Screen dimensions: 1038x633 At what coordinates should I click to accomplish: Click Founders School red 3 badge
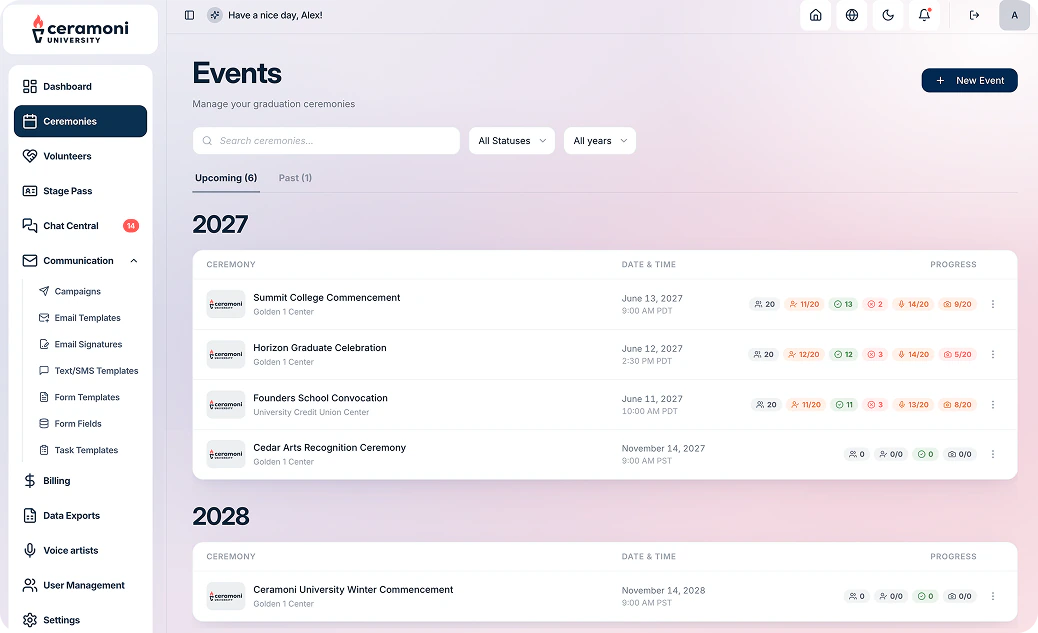coord(875,405)
